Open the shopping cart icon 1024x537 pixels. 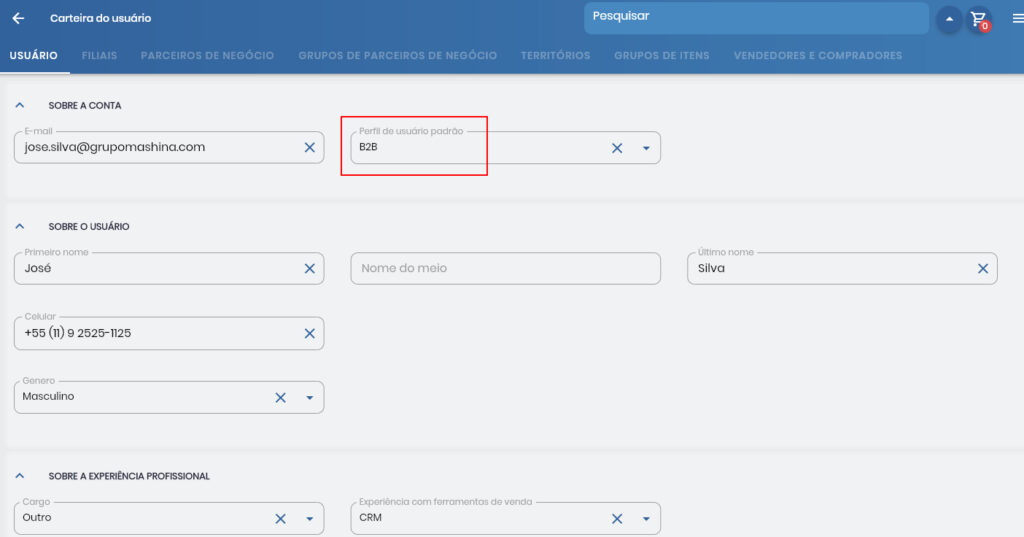978,19
